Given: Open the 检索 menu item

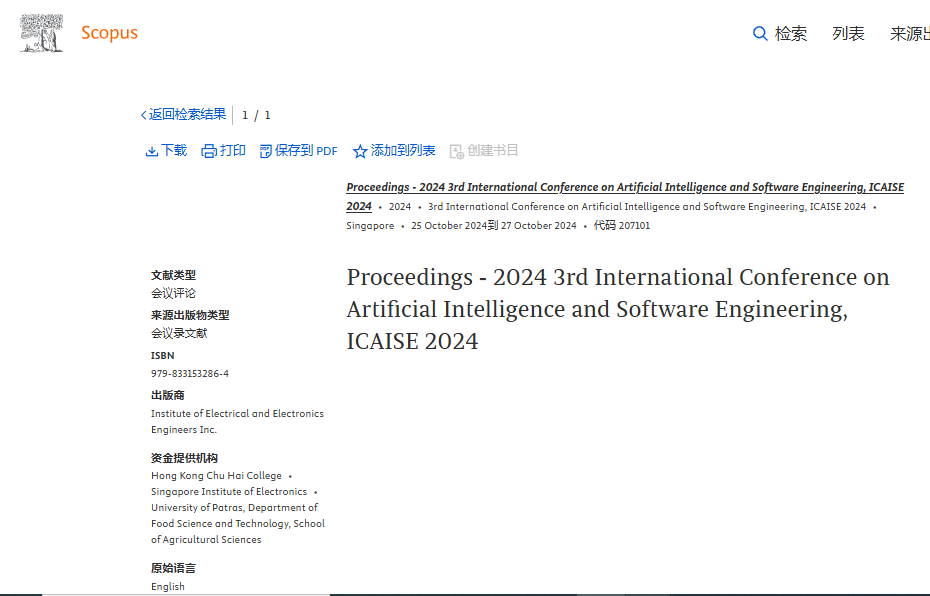Looking at the screenshot, I should (791, 33).
